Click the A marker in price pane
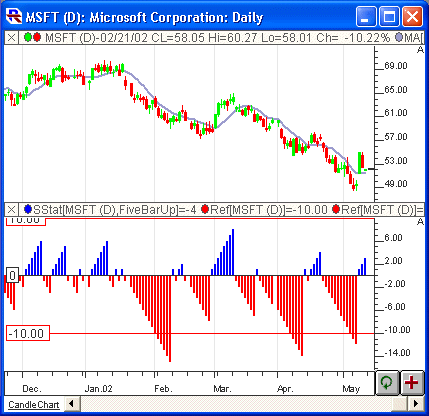Image resolution: width=429 pixels, height=416 pixels. click(x=420, y=50)
